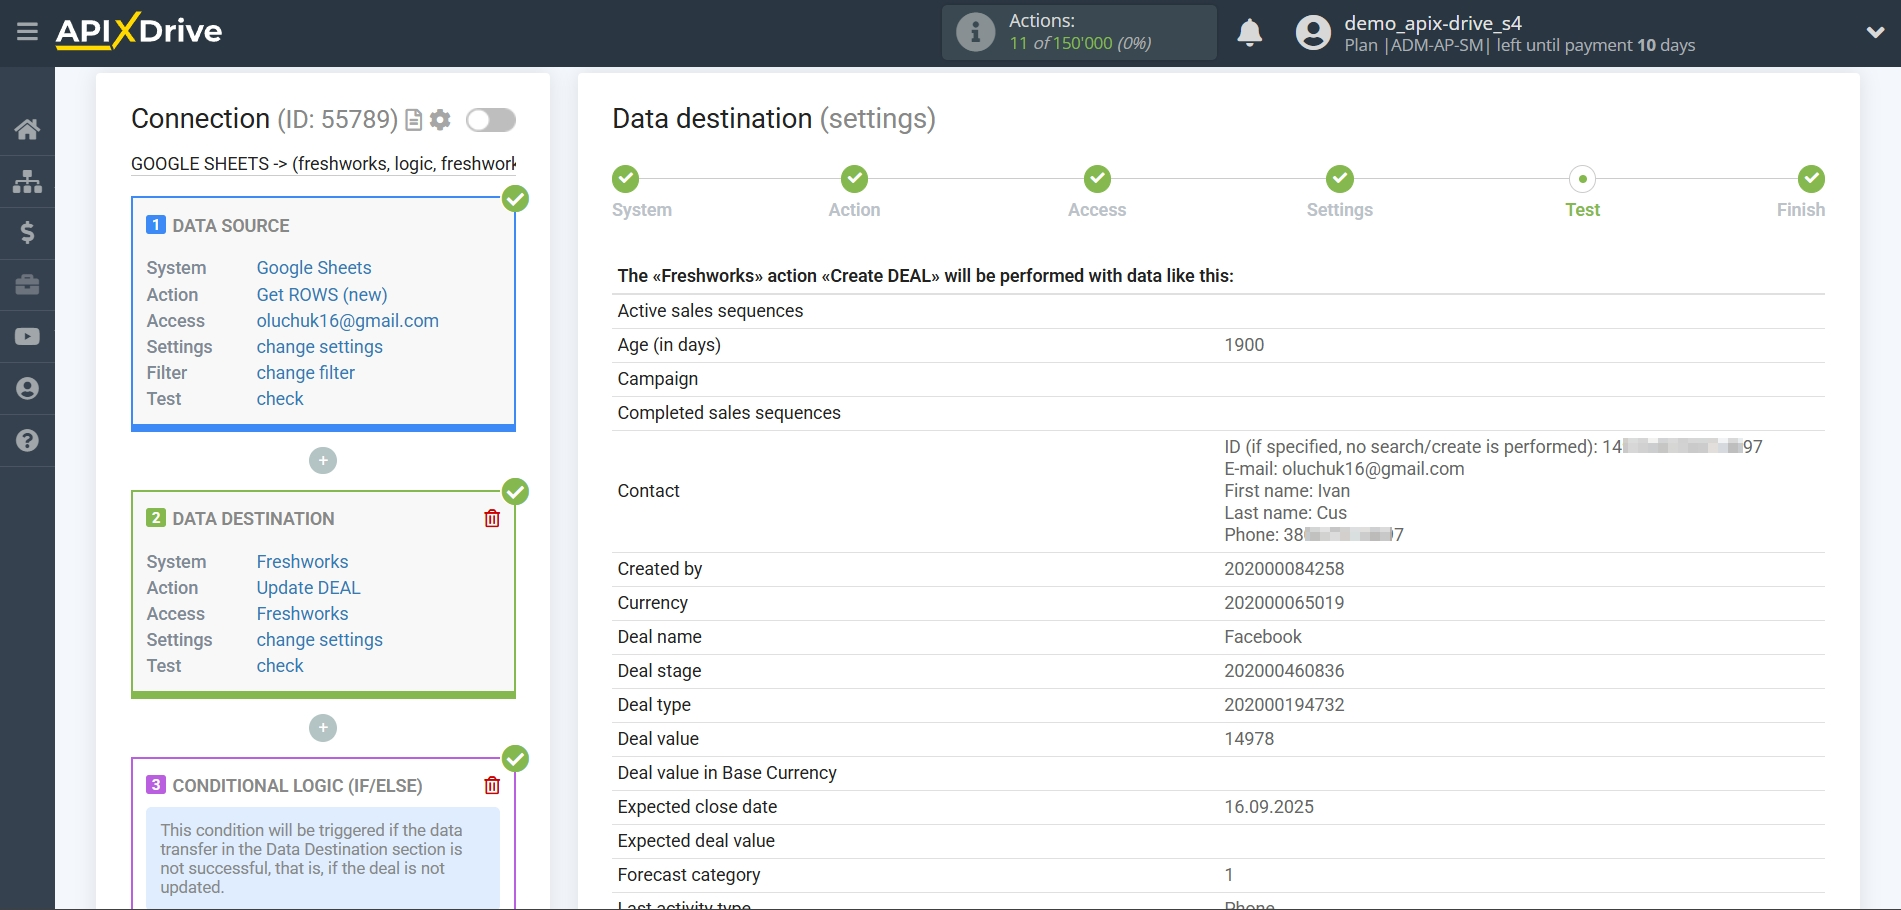Viewport: 1901px width, 910px height.
Task: Add block after Data Destination
Action: click(x=323, y=728)
